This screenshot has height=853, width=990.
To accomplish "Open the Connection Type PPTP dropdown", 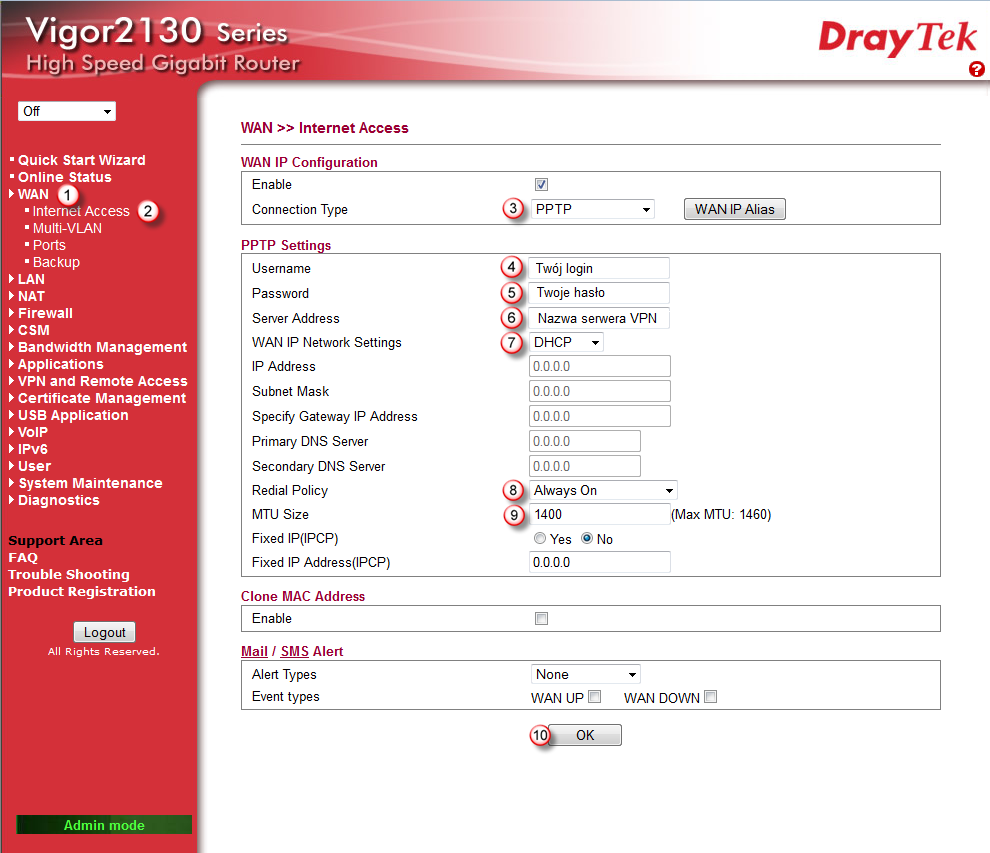I will pos(592,209).
